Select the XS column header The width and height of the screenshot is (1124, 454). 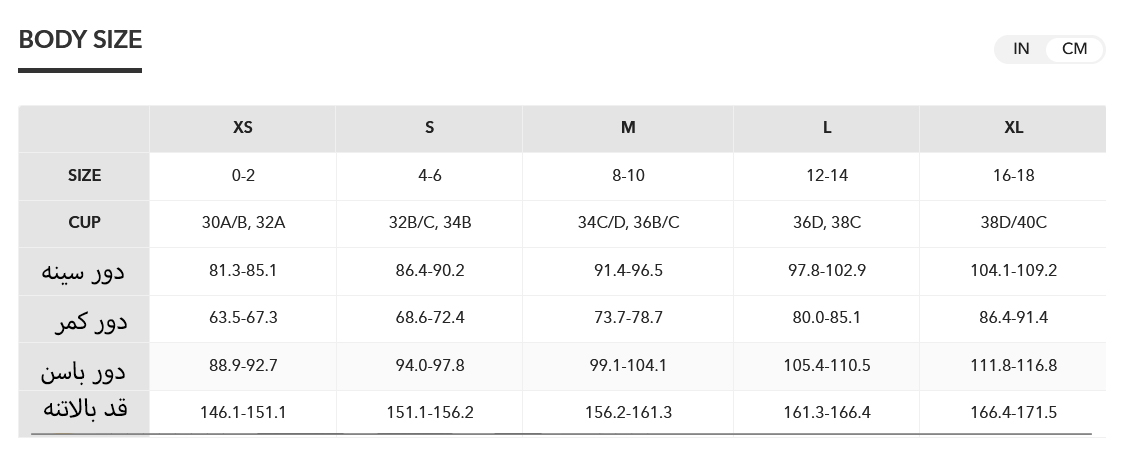[x=243, y=128]
